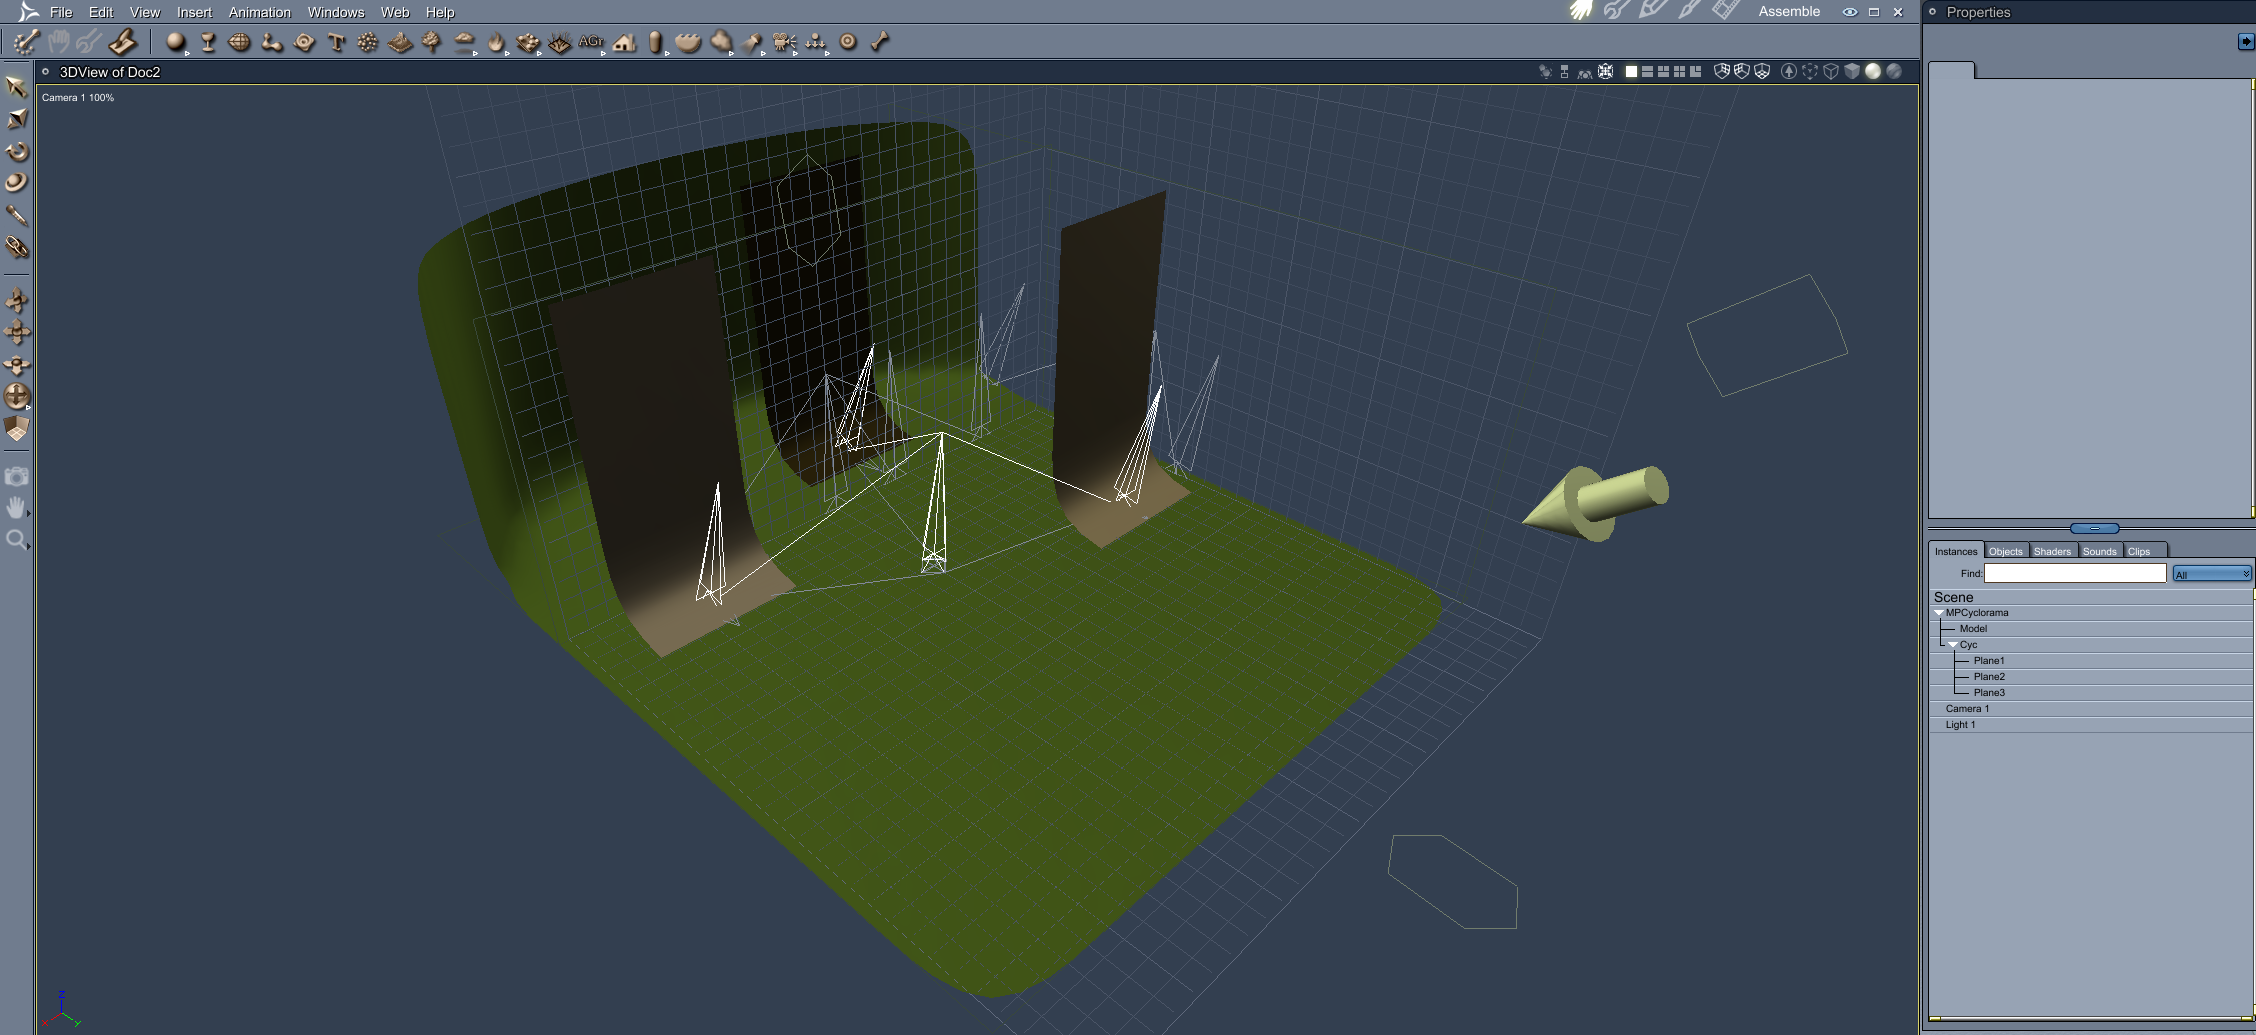Switch to the Storyboard room pencil icon

point(1653,11)
